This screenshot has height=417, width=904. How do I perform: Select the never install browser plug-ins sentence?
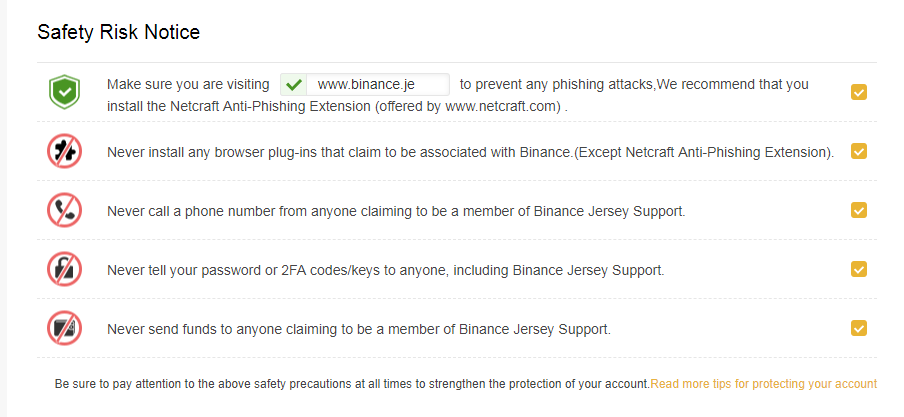[x=470, y=152]
